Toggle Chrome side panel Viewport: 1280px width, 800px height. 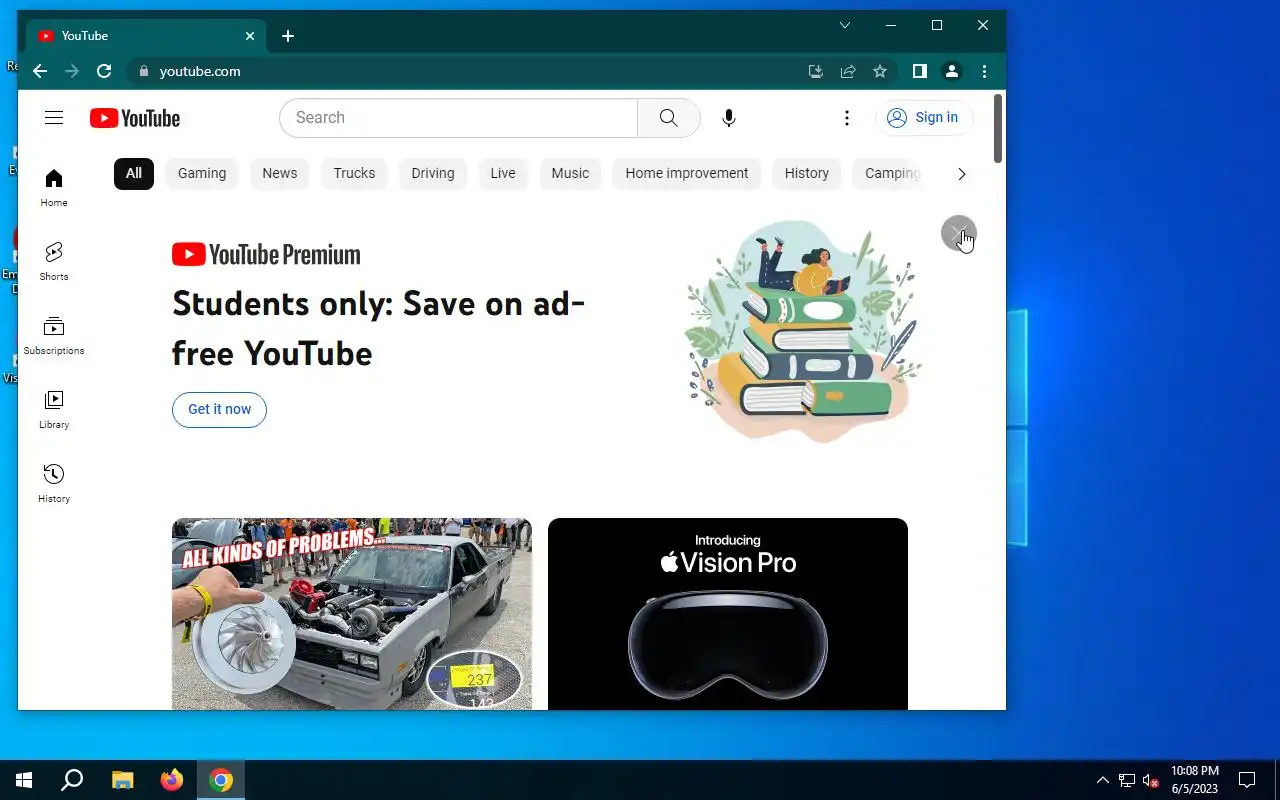(x=920, y=71)
